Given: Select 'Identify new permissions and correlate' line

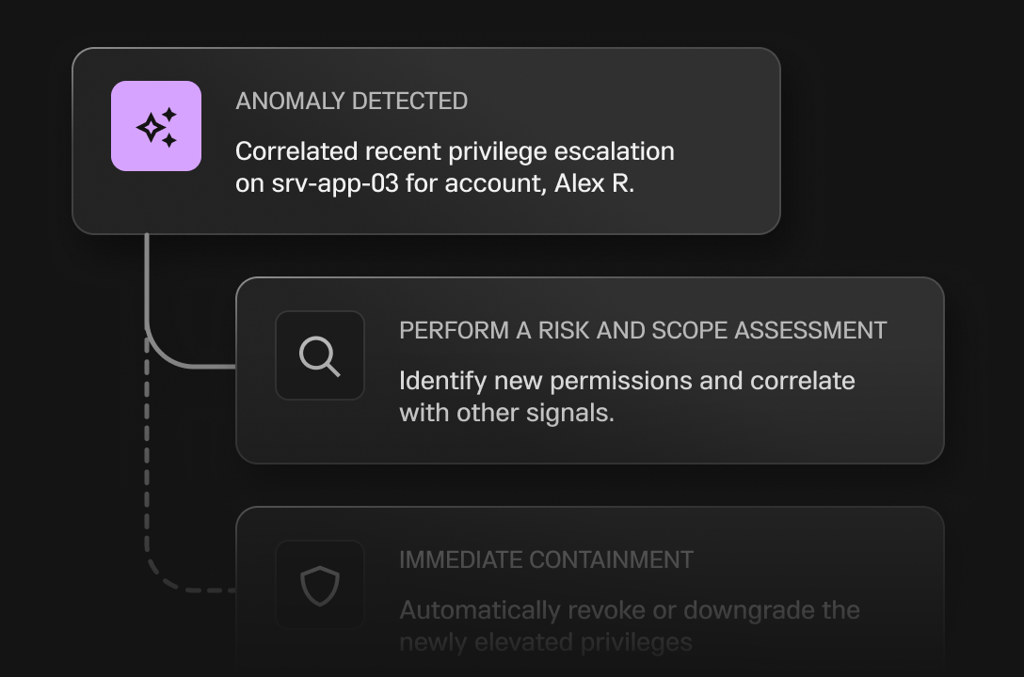Looking at the screenshot, I should pos(626,381).
